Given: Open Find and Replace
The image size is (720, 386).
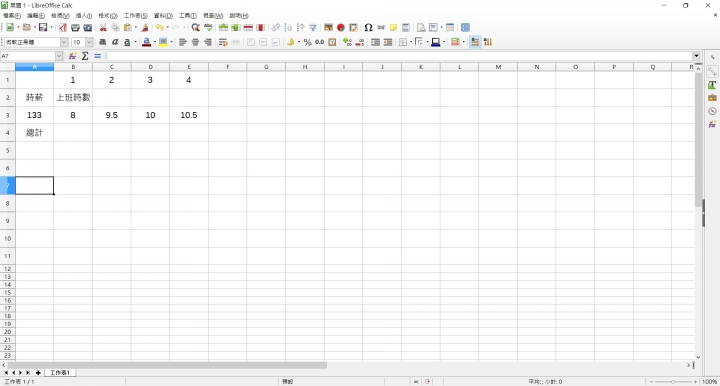Looking at the screenshot, I should click(x=196, y=28).
